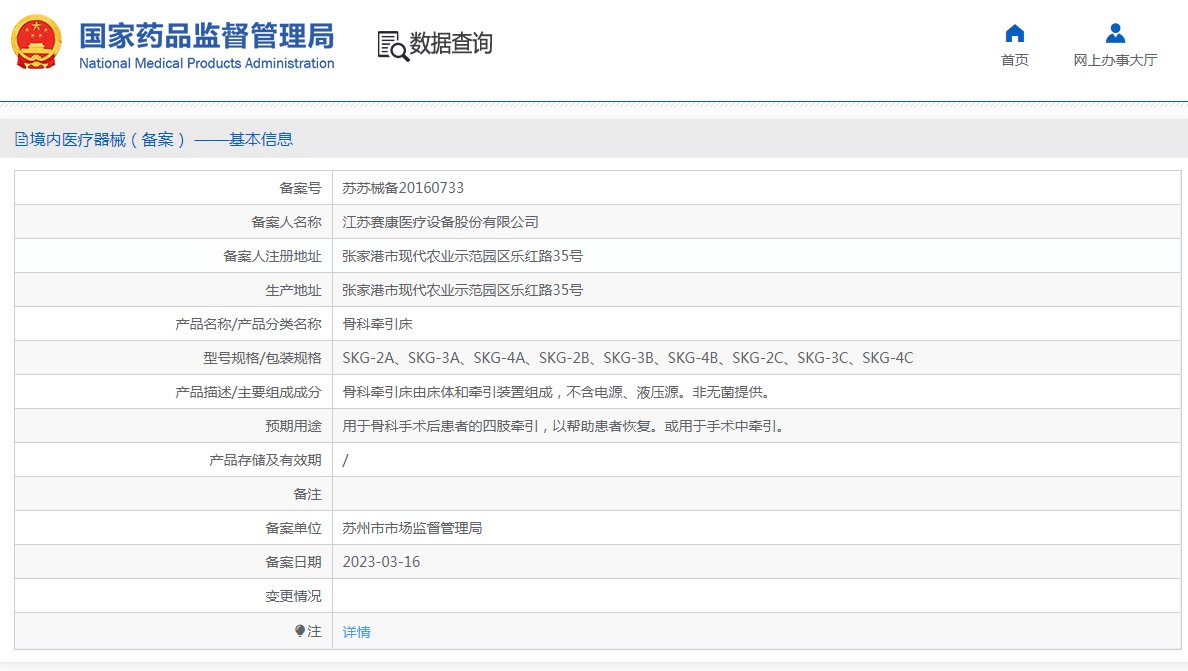The width and height of the screenshot is (1188, 671).
Task: Click 国家药品监督管理局 site title
Action: tap(206, 36)
